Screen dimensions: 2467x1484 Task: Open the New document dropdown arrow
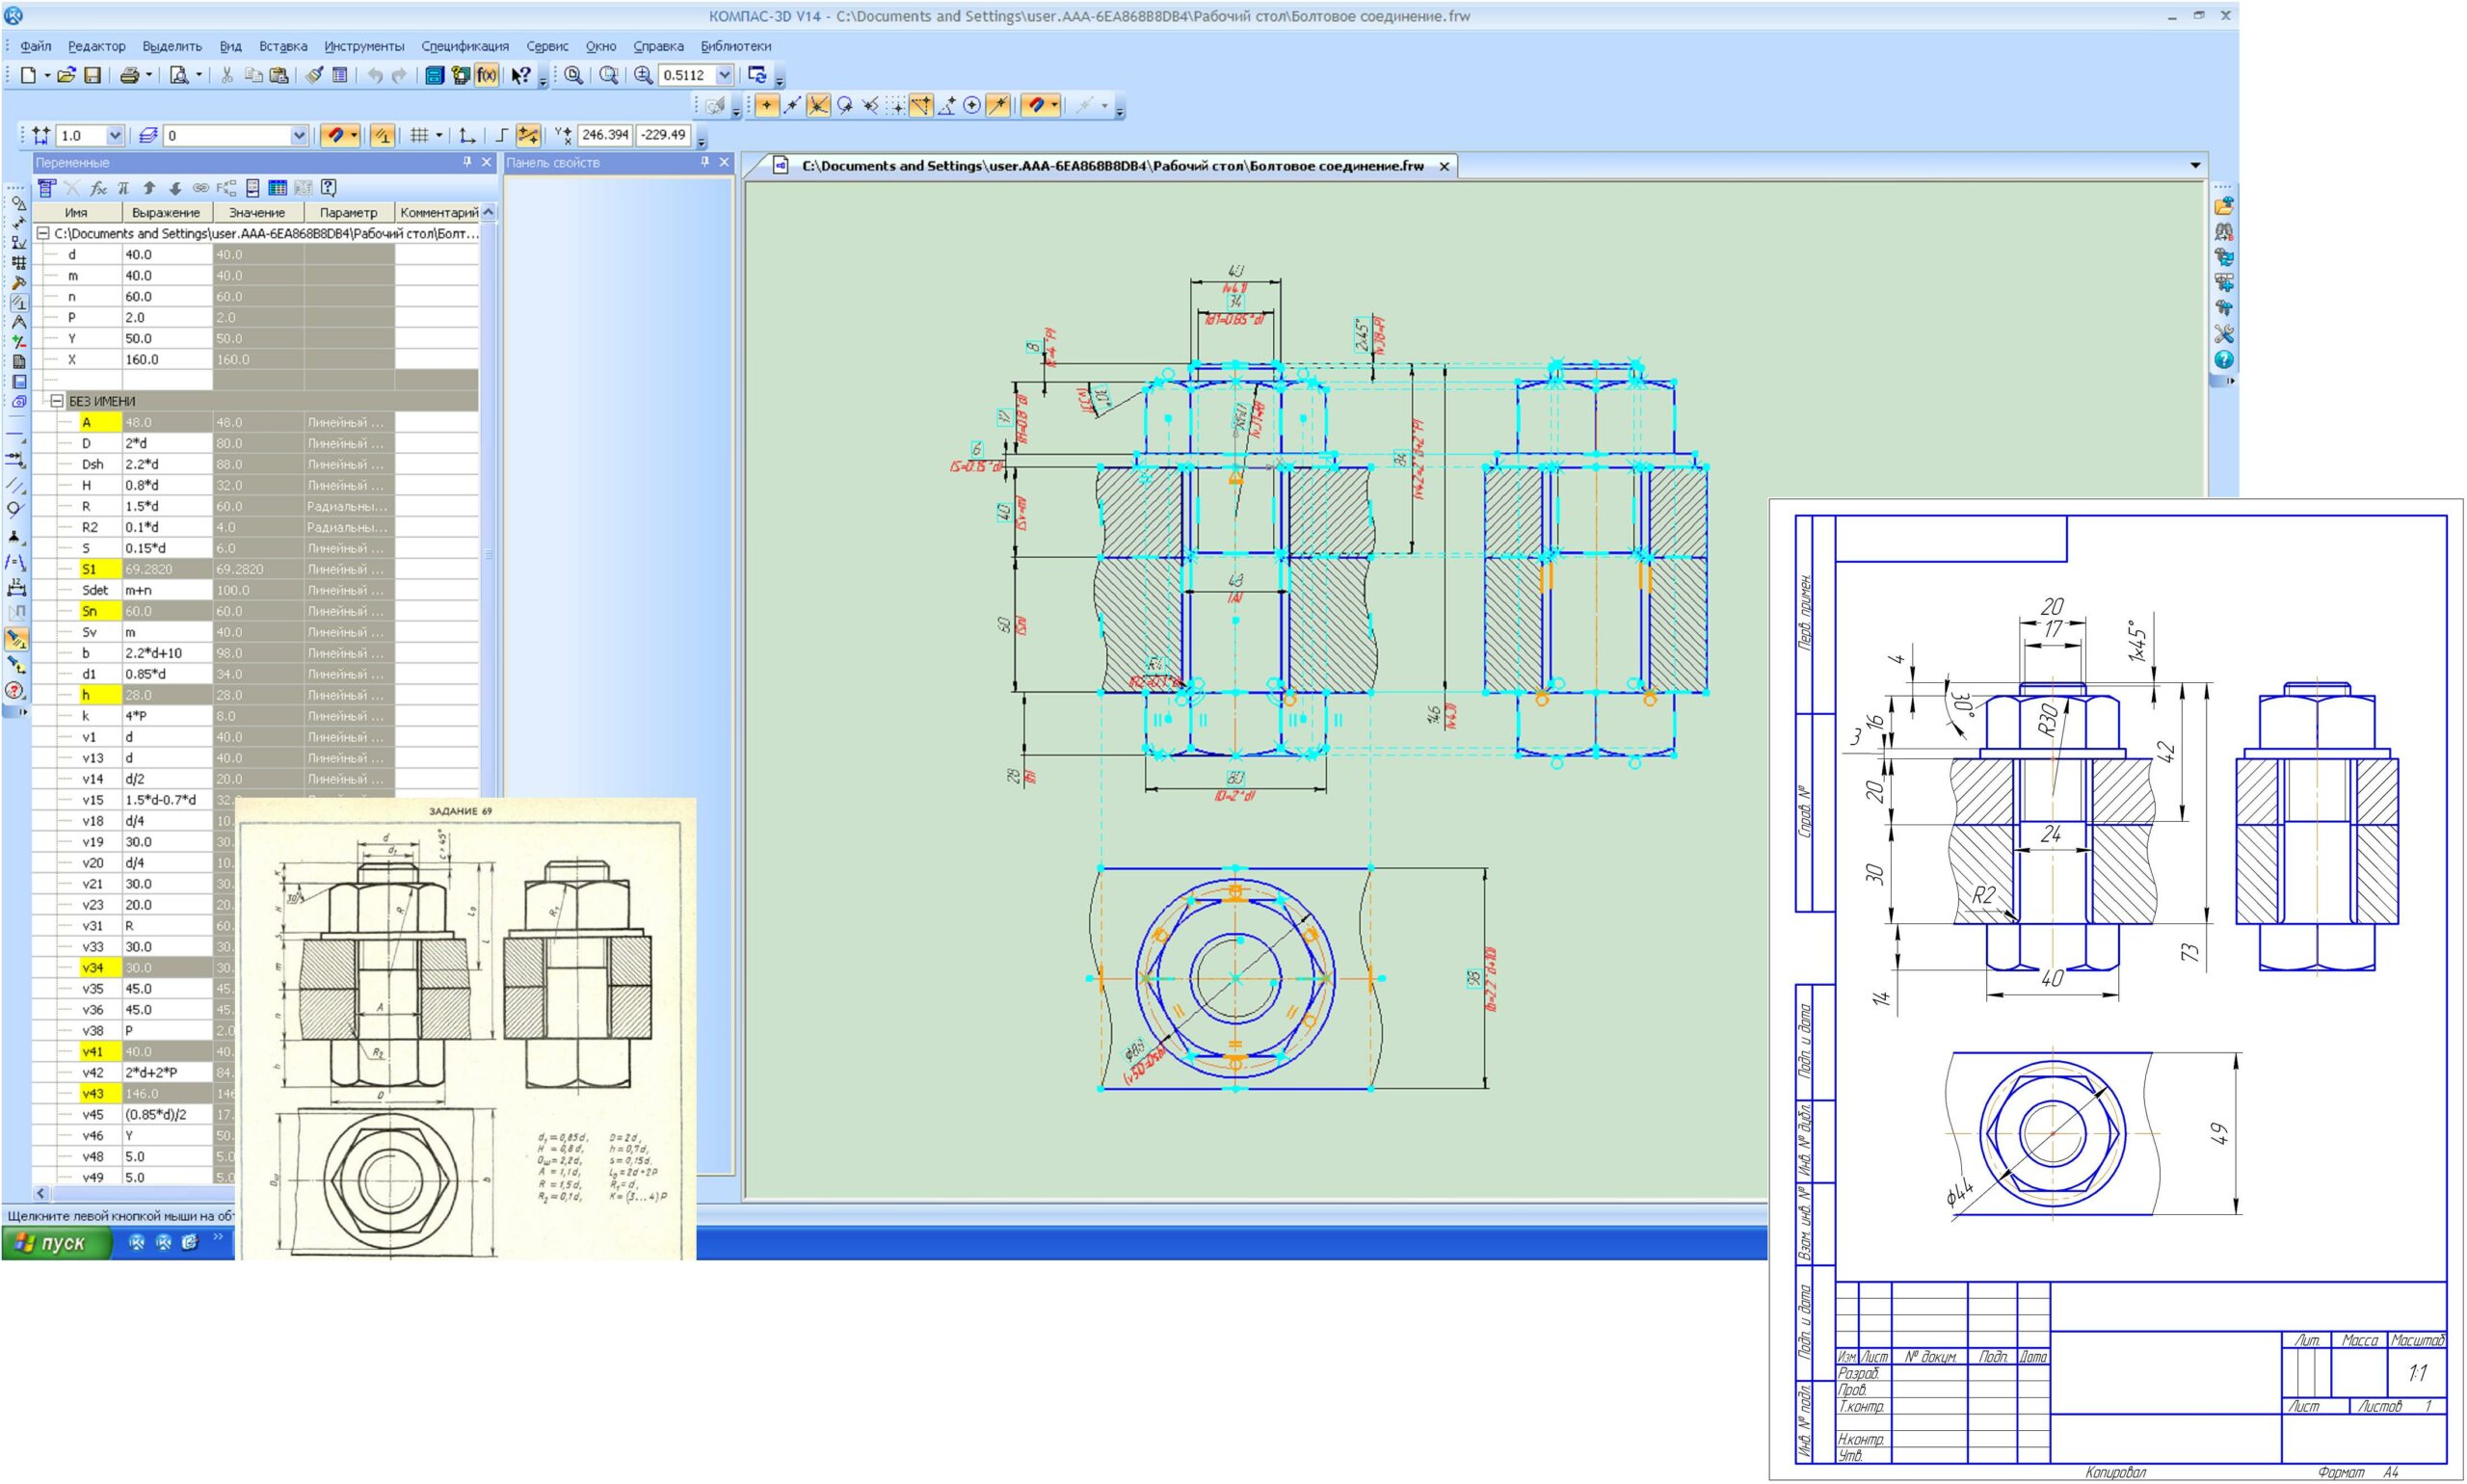[x=47, y=75]
